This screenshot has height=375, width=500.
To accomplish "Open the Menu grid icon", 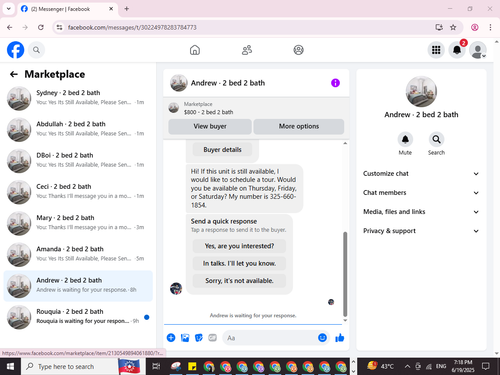I will [436, 50].
